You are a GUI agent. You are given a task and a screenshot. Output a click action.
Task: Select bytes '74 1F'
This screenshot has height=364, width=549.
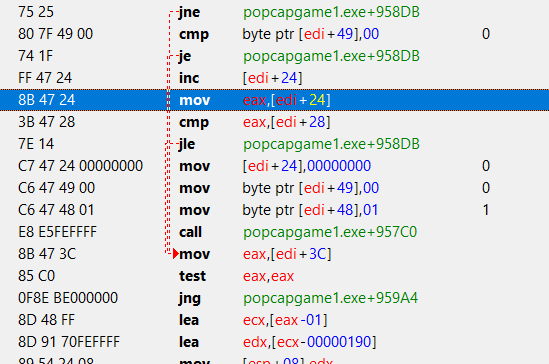(x=35, y=56)
